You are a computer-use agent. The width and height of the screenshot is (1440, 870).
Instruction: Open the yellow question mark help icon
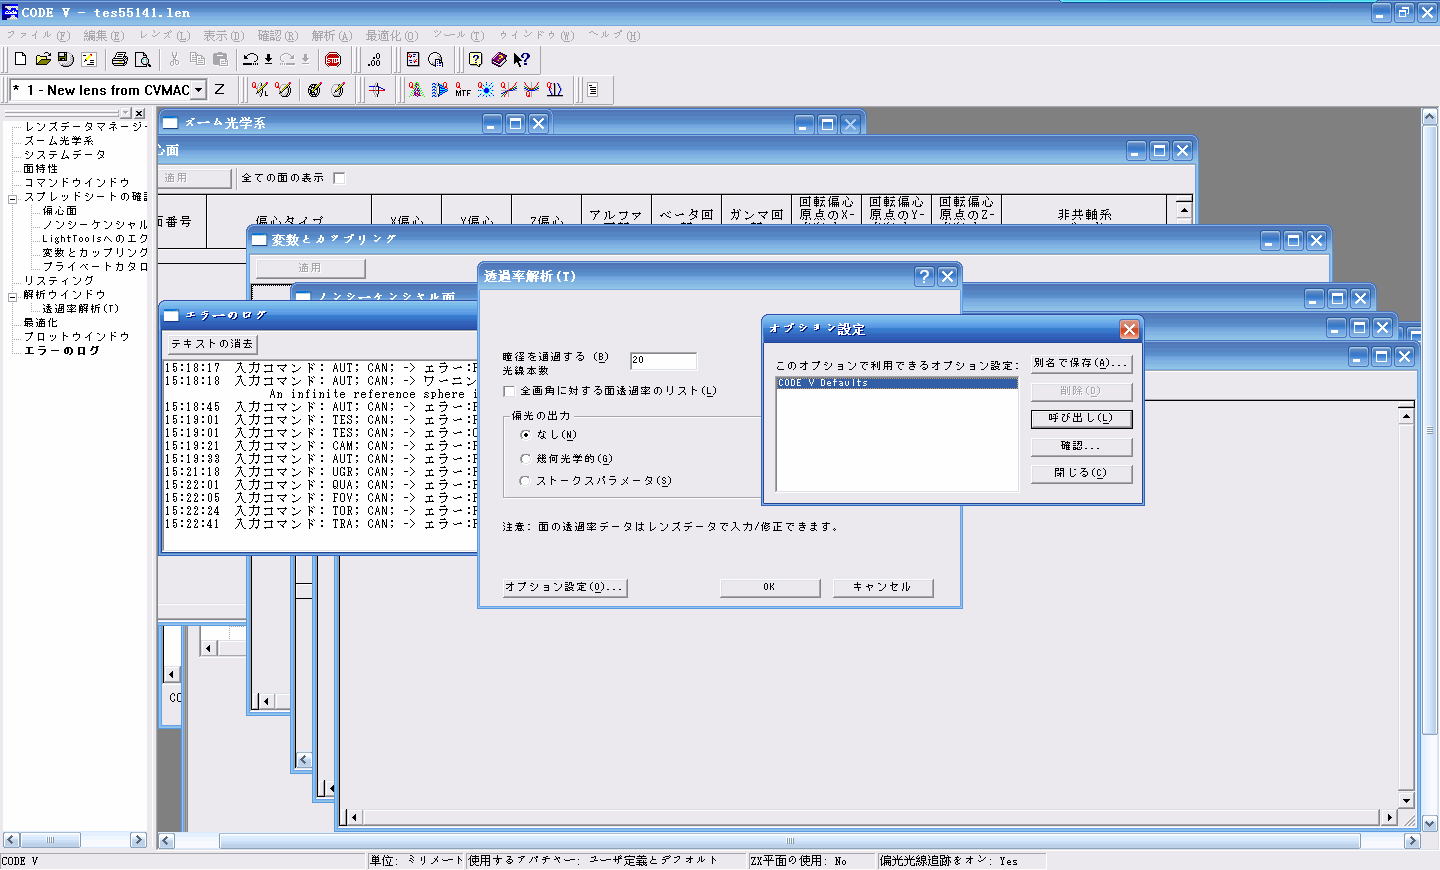(476, 60)
